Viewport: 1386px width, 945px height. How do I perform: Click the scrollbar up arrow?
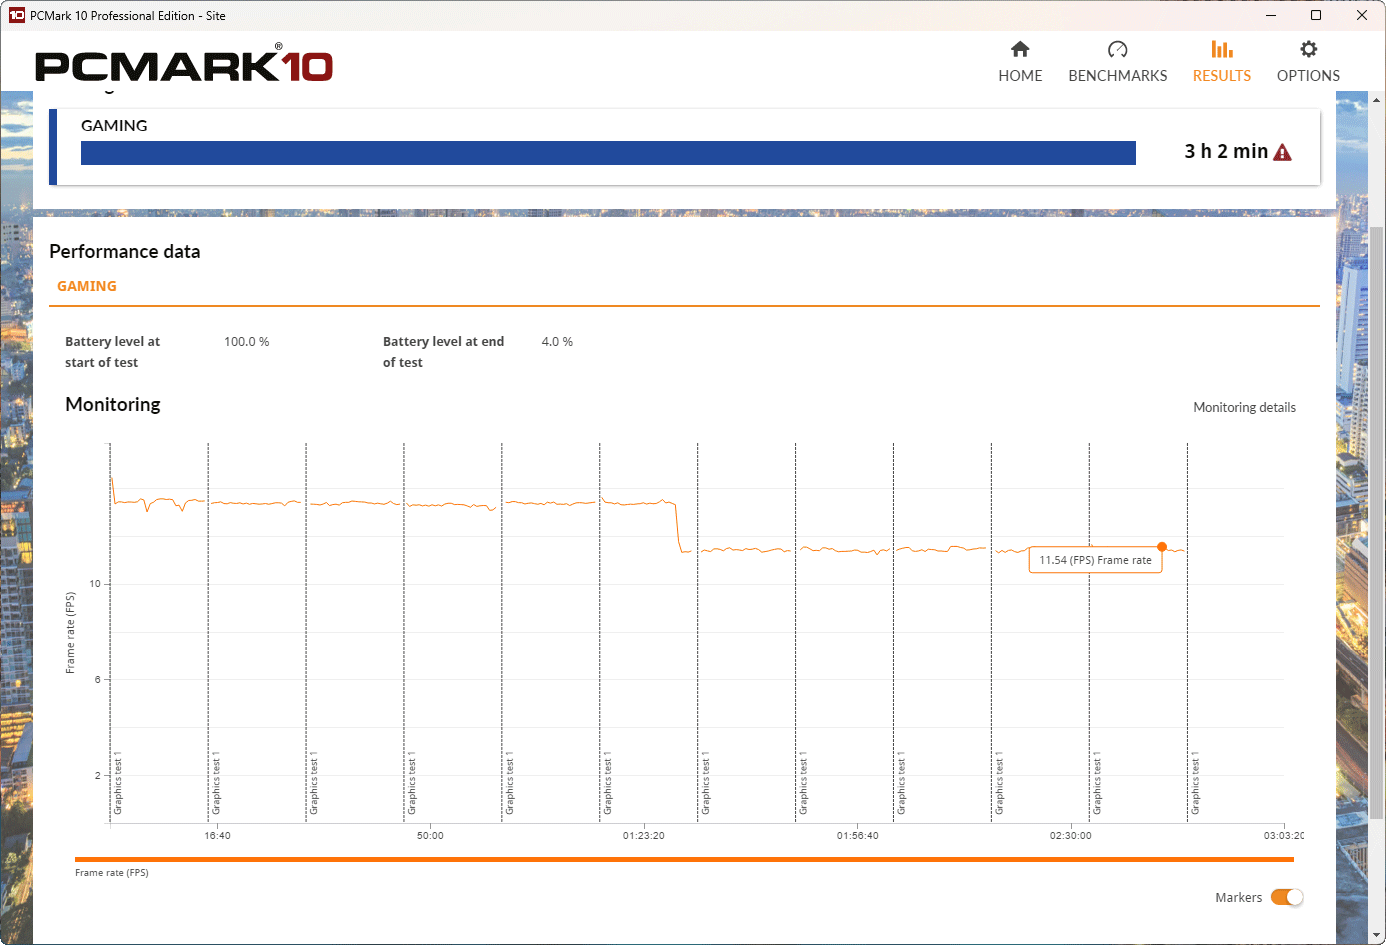(1376, 100)
